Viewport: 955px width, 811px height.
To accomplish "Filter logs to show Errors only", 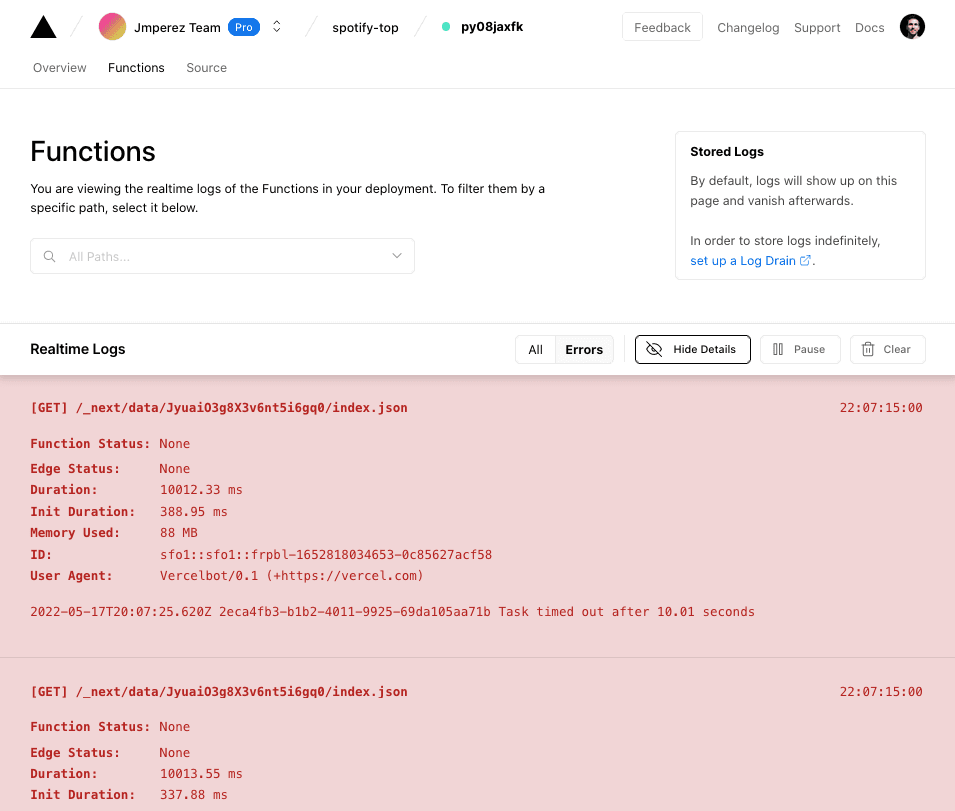I will [584, 349].
